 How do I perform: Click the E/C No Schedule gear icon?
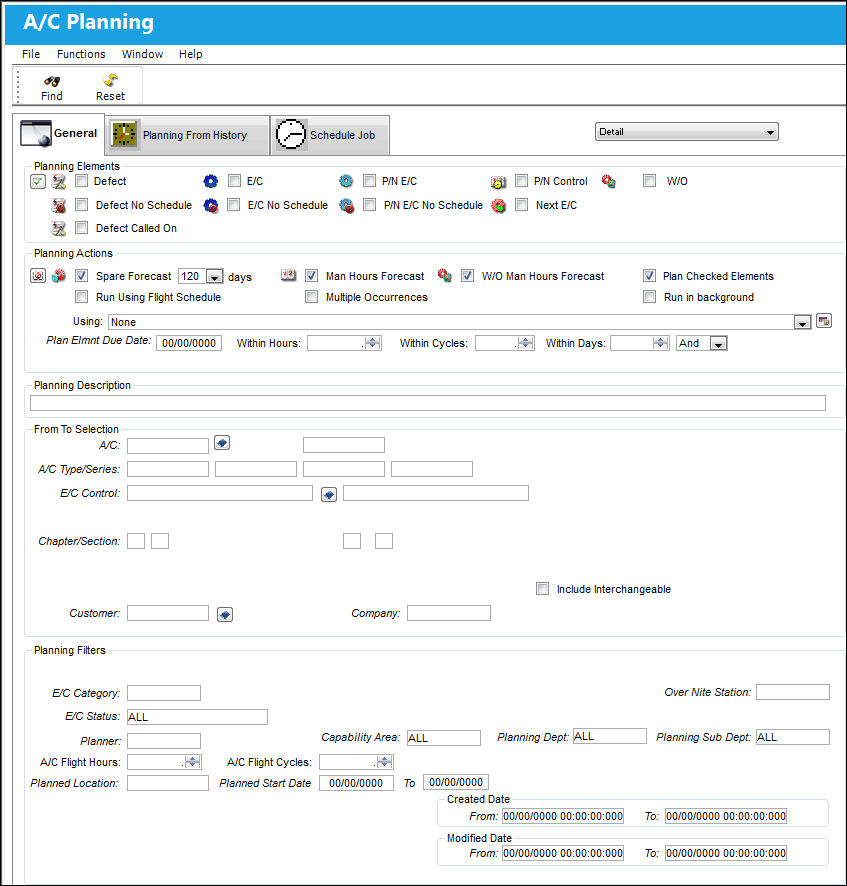coord(211,205)
